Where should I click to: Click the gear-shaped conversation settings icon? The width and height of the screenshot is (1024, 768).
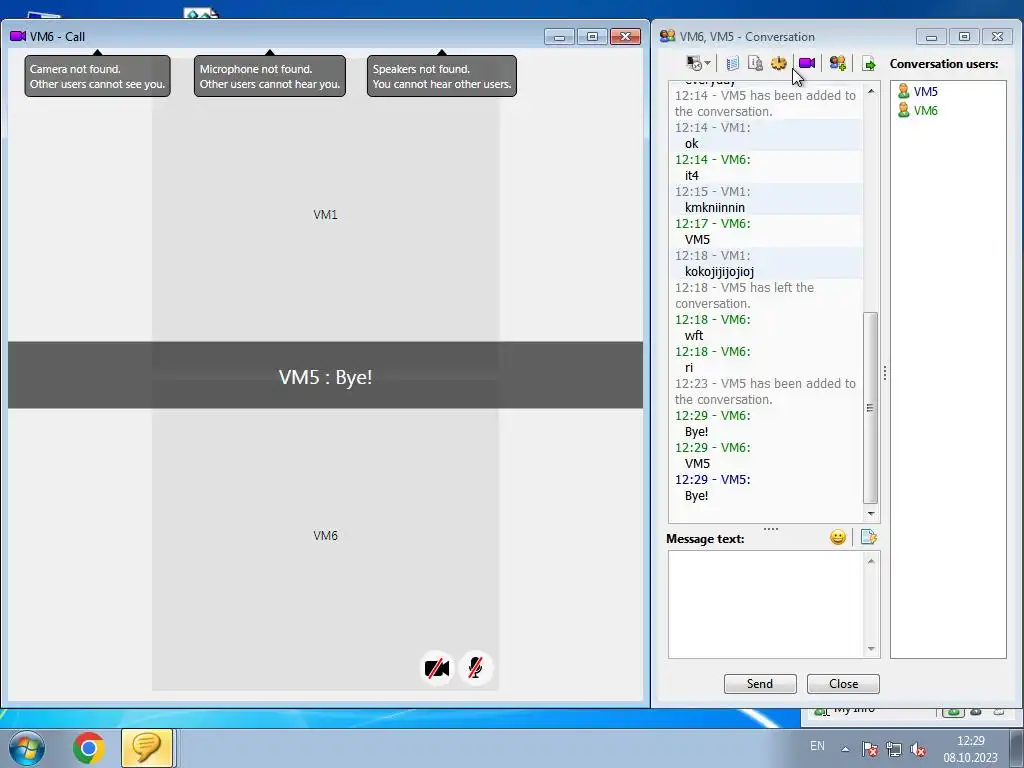click(778, 63)
